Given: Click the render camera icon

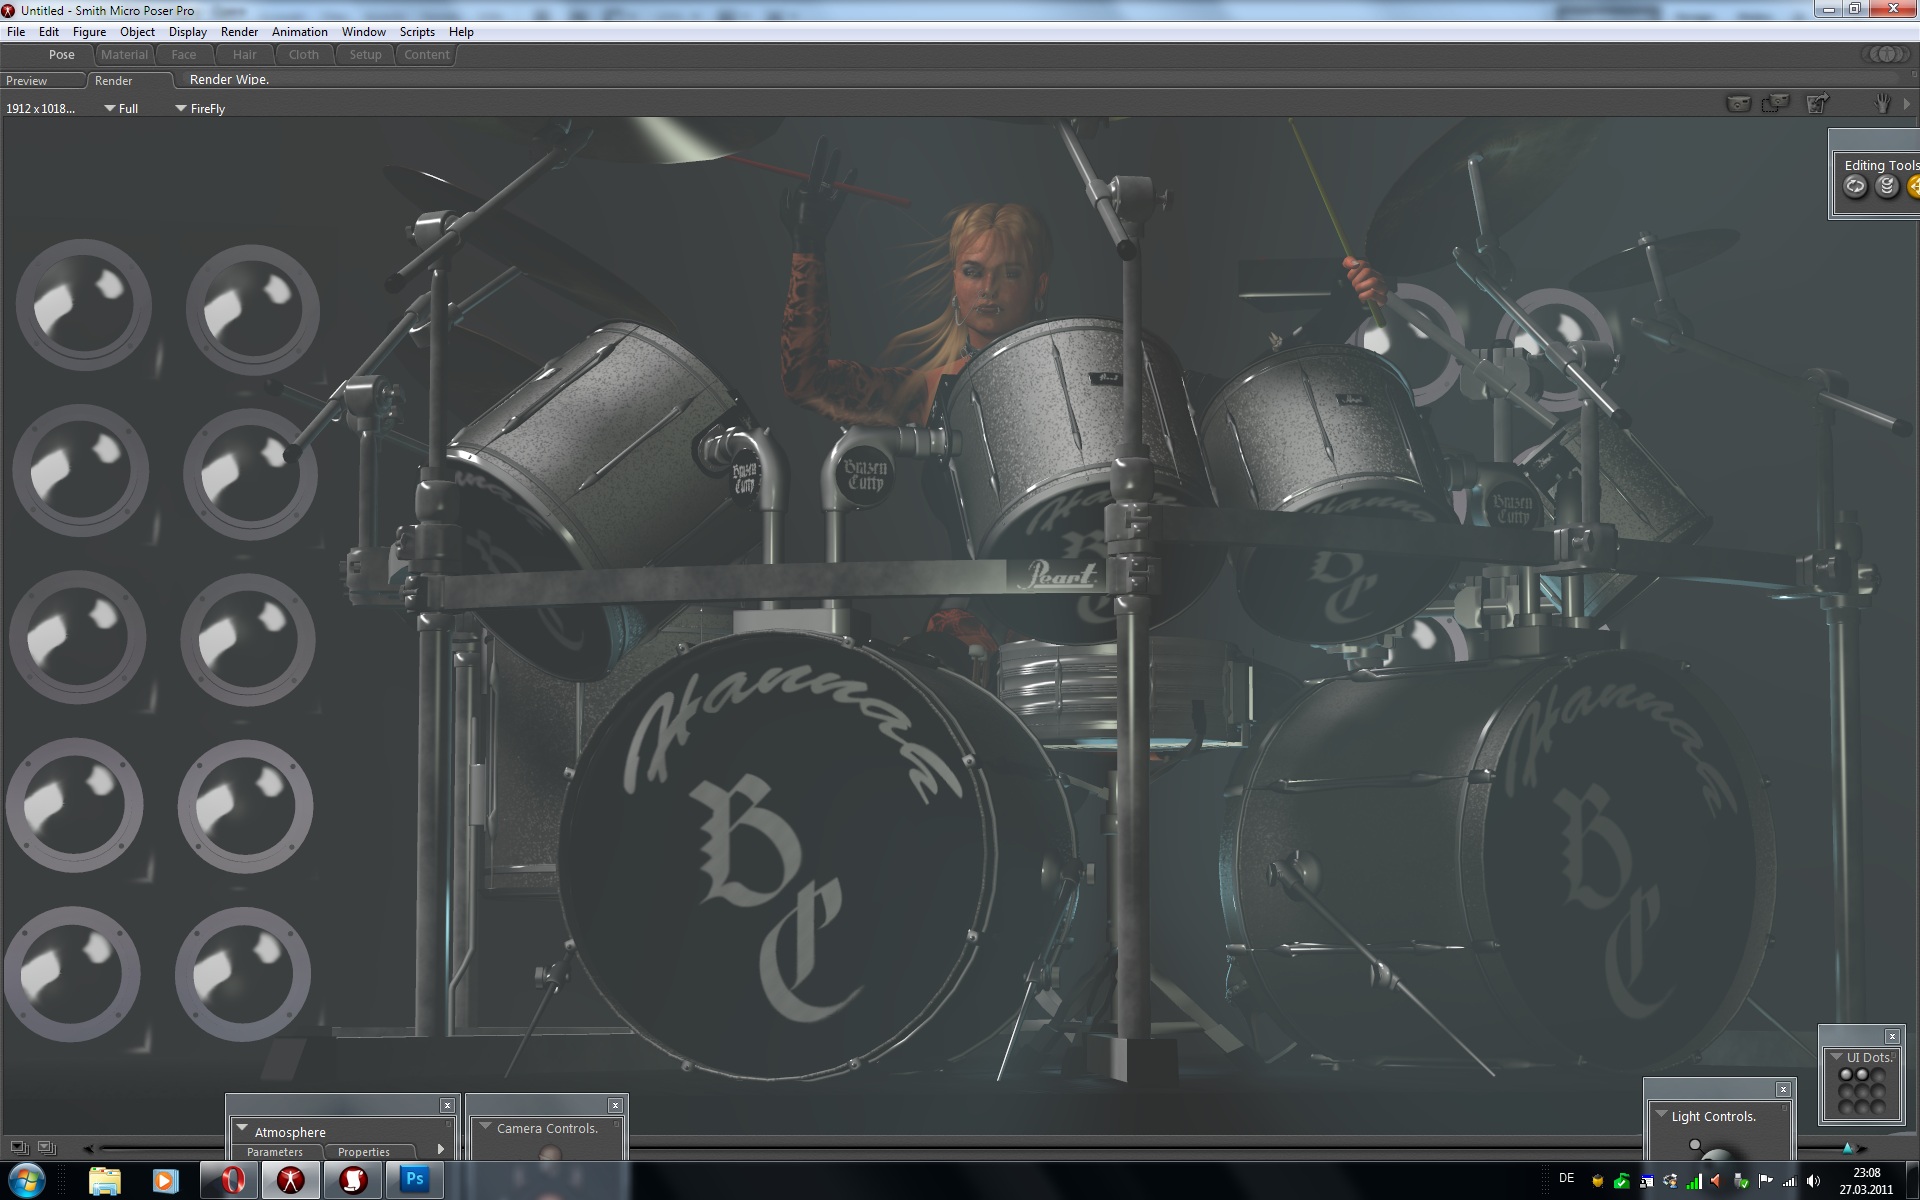Looking at the screenshot, I should pyautogui.click(x=1739, y=103).
